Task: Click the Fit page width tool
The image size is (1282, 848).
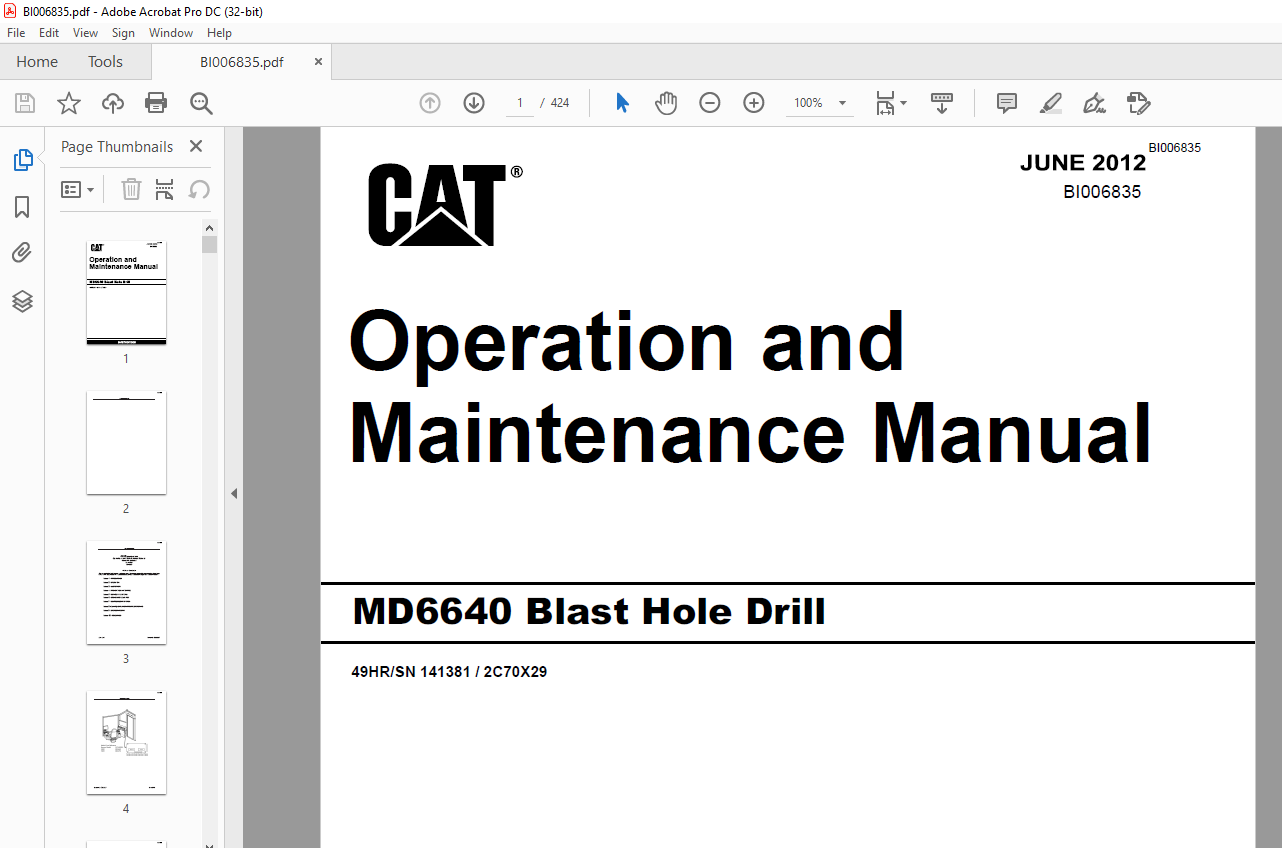Action: click(x=885, y=103)
